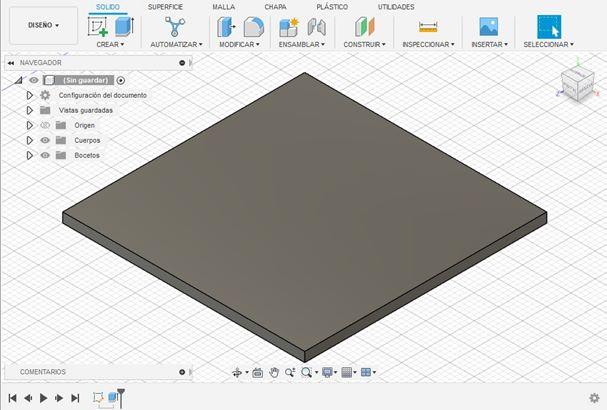Toggle visibility of the Origen folder
Screen dimensions: 607x410
45,125
